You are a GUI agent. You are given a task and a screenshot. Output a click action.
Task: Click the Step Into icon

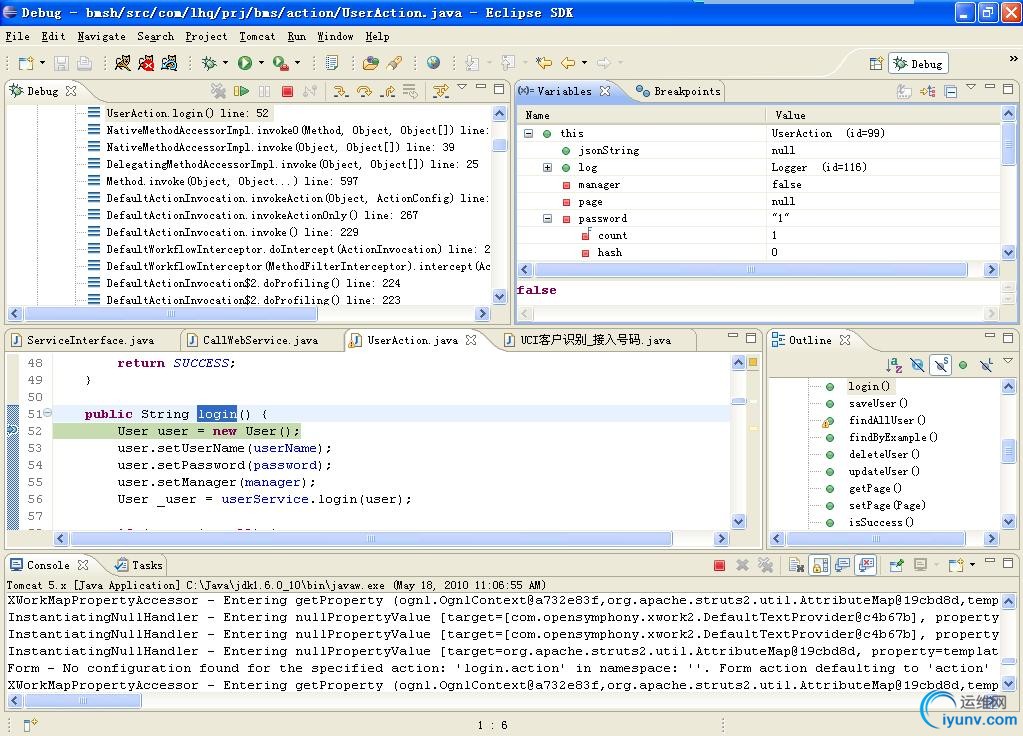[x=340, y=91]
